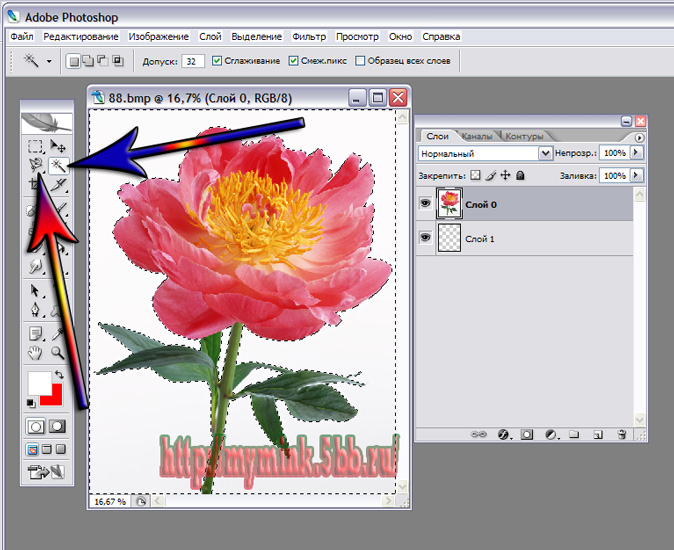Screen dimensions: 674x550
Task: Open the adjustment layer menu
Action: 551,434
